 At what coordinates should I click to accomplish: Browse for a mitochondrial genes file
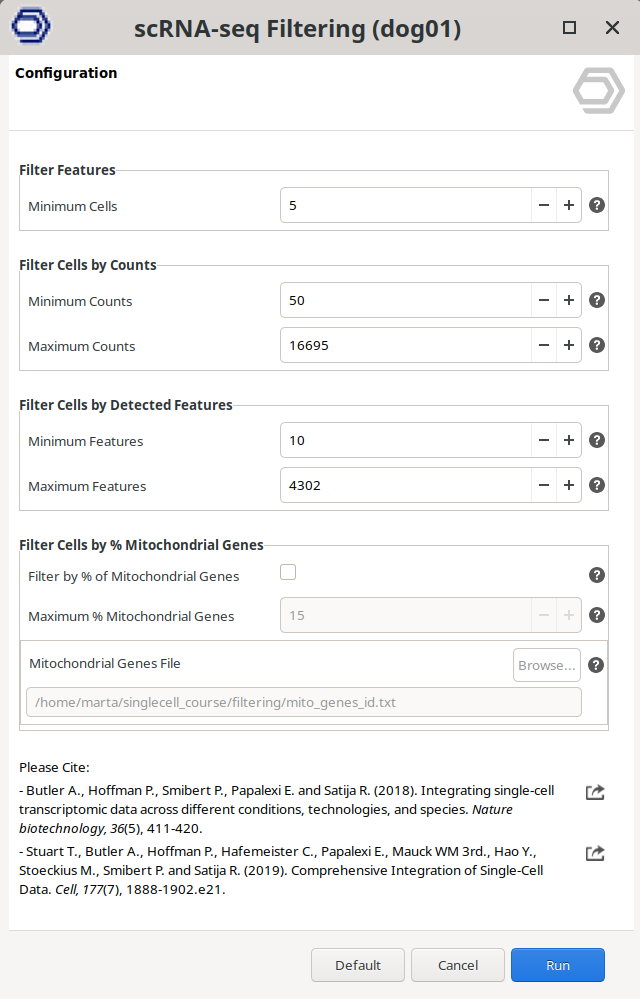547,665
